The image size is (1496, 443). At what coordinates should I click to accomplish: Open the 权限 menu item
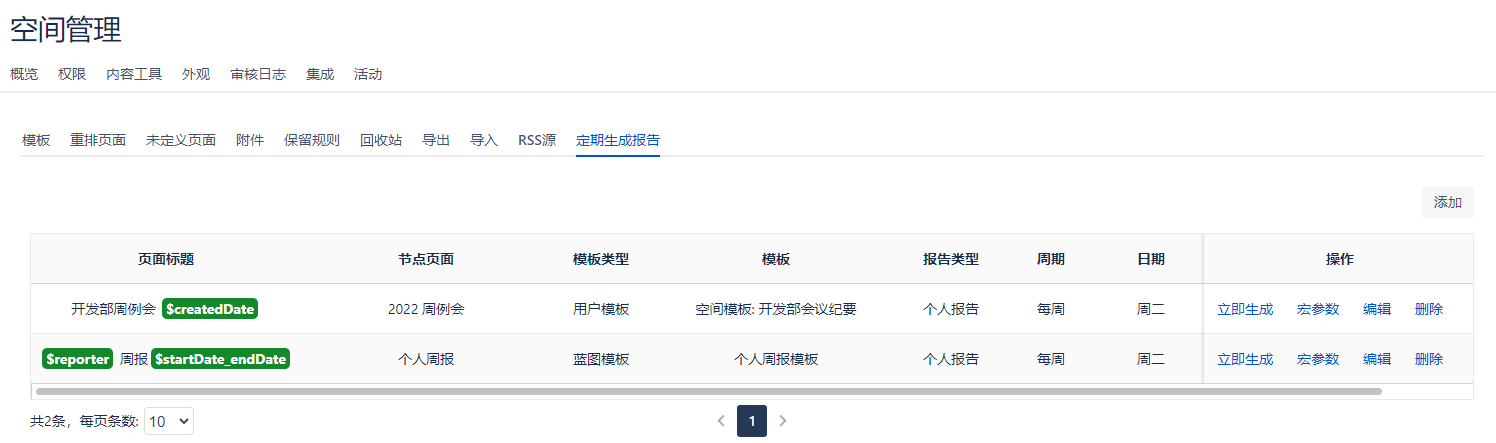[x=72, y=74]
